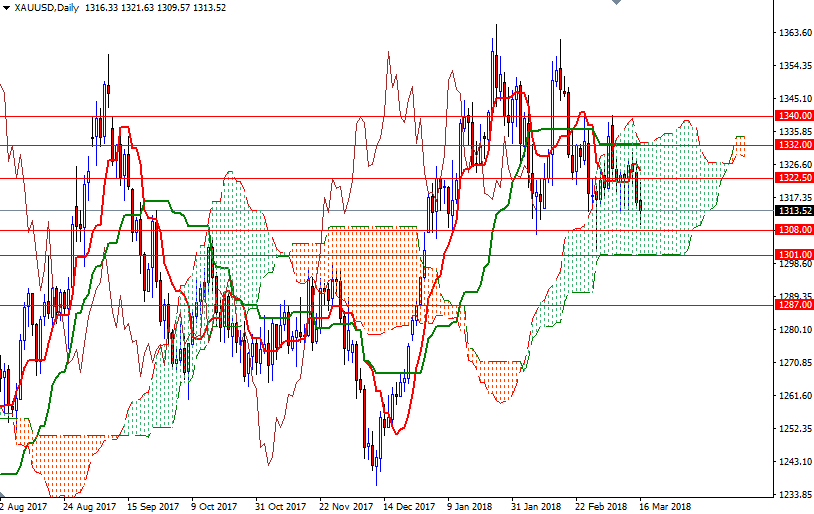The width and height of the screenshot is (814, 514).
Task: Click the 1280.10 price scale value
Action: (795, 330)
